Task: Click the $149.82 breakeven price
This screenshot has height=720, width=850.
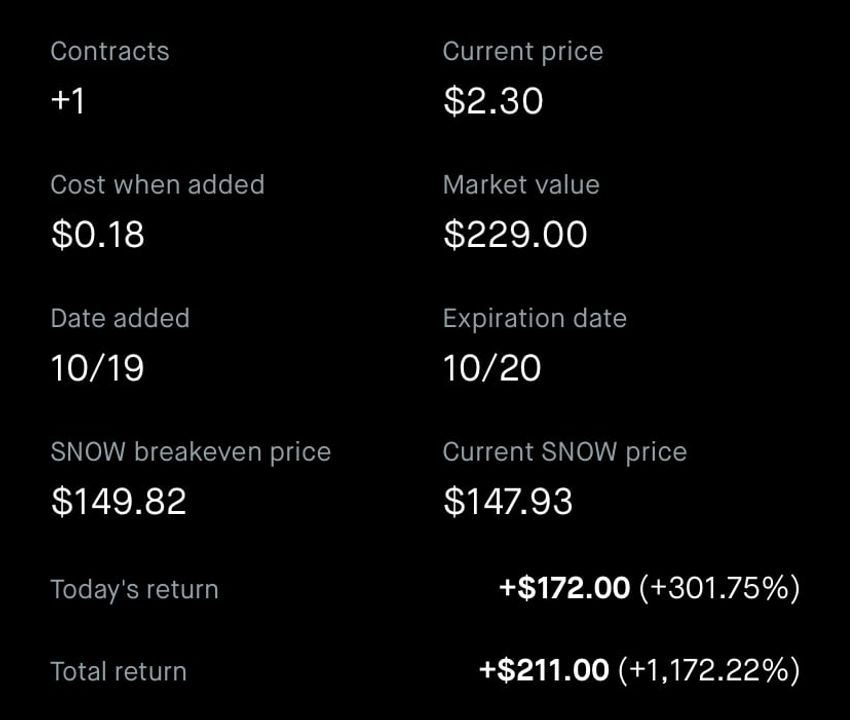Action: click(118, 501)
